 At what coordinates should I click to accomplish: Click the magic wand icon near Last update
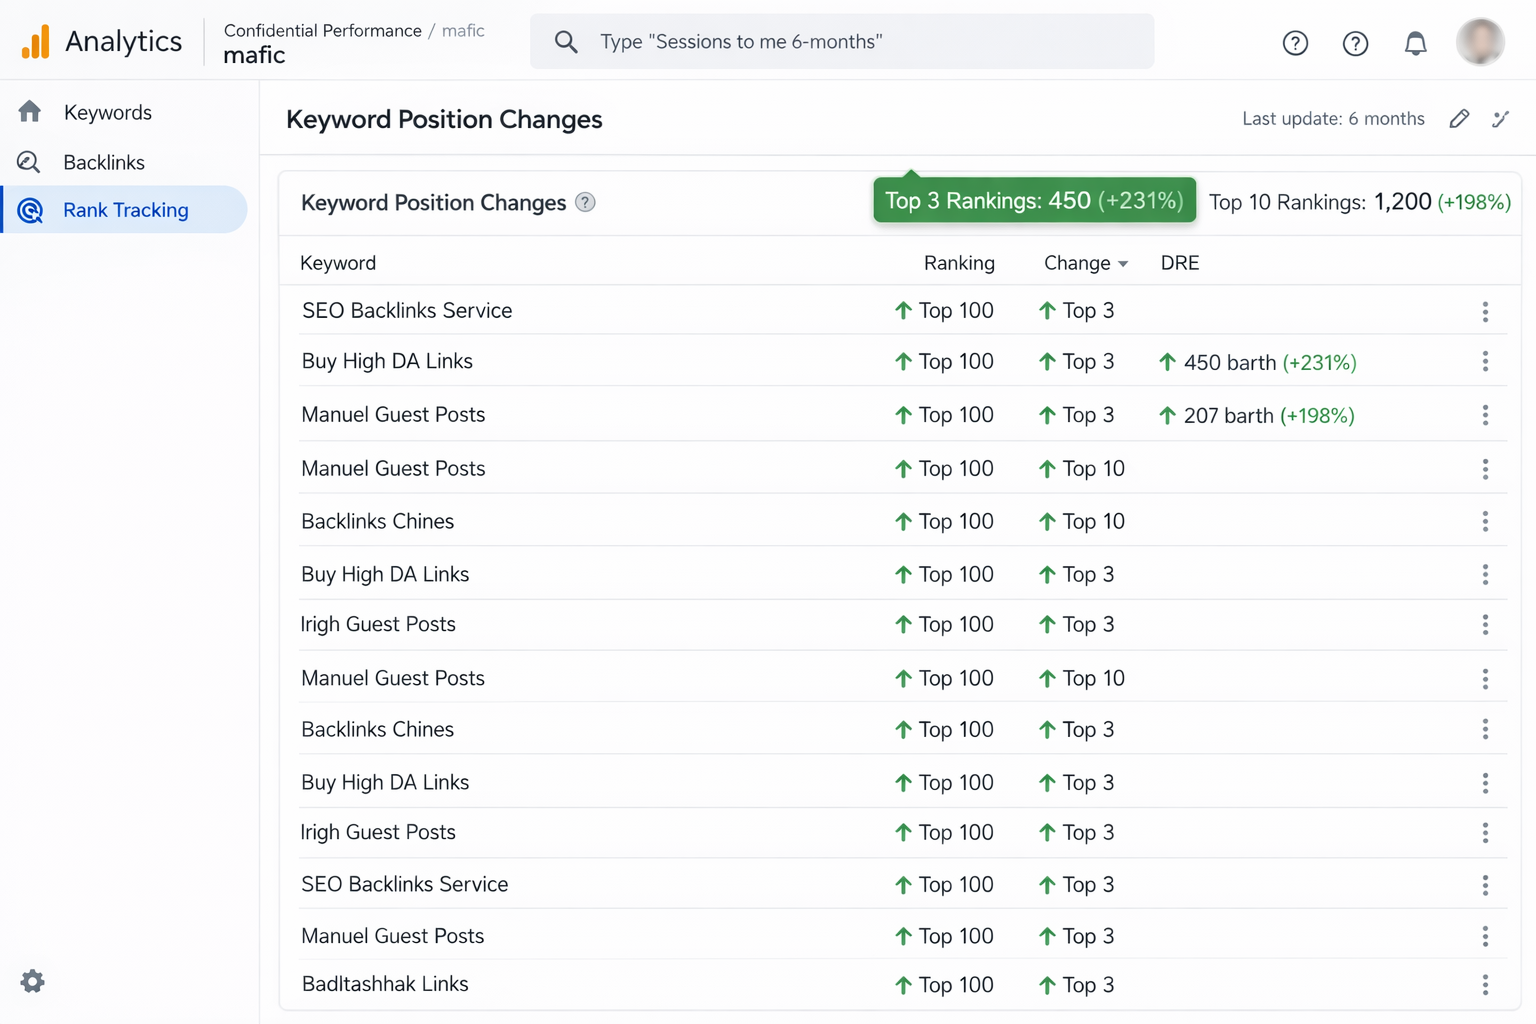point(1500,119)
